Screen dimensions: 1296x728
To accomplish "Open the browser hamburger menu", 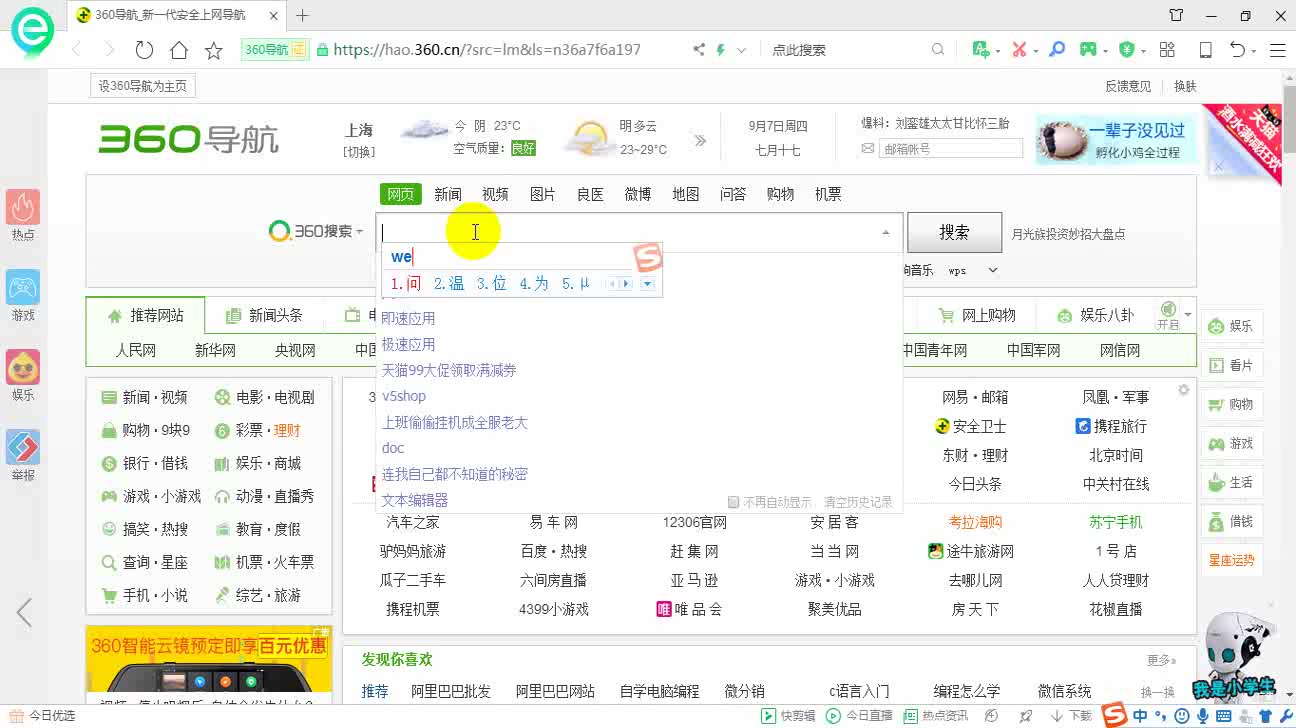I will tap(1278, 49).
